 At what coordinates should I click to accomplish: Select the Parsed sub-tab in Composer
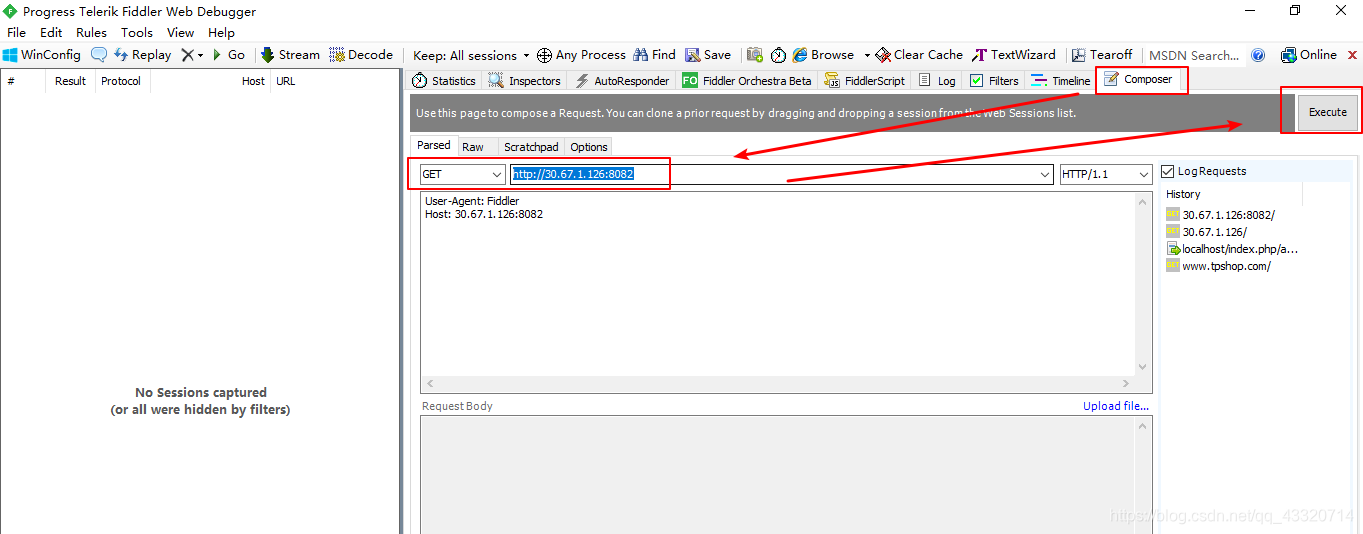[x=434, y=146]
